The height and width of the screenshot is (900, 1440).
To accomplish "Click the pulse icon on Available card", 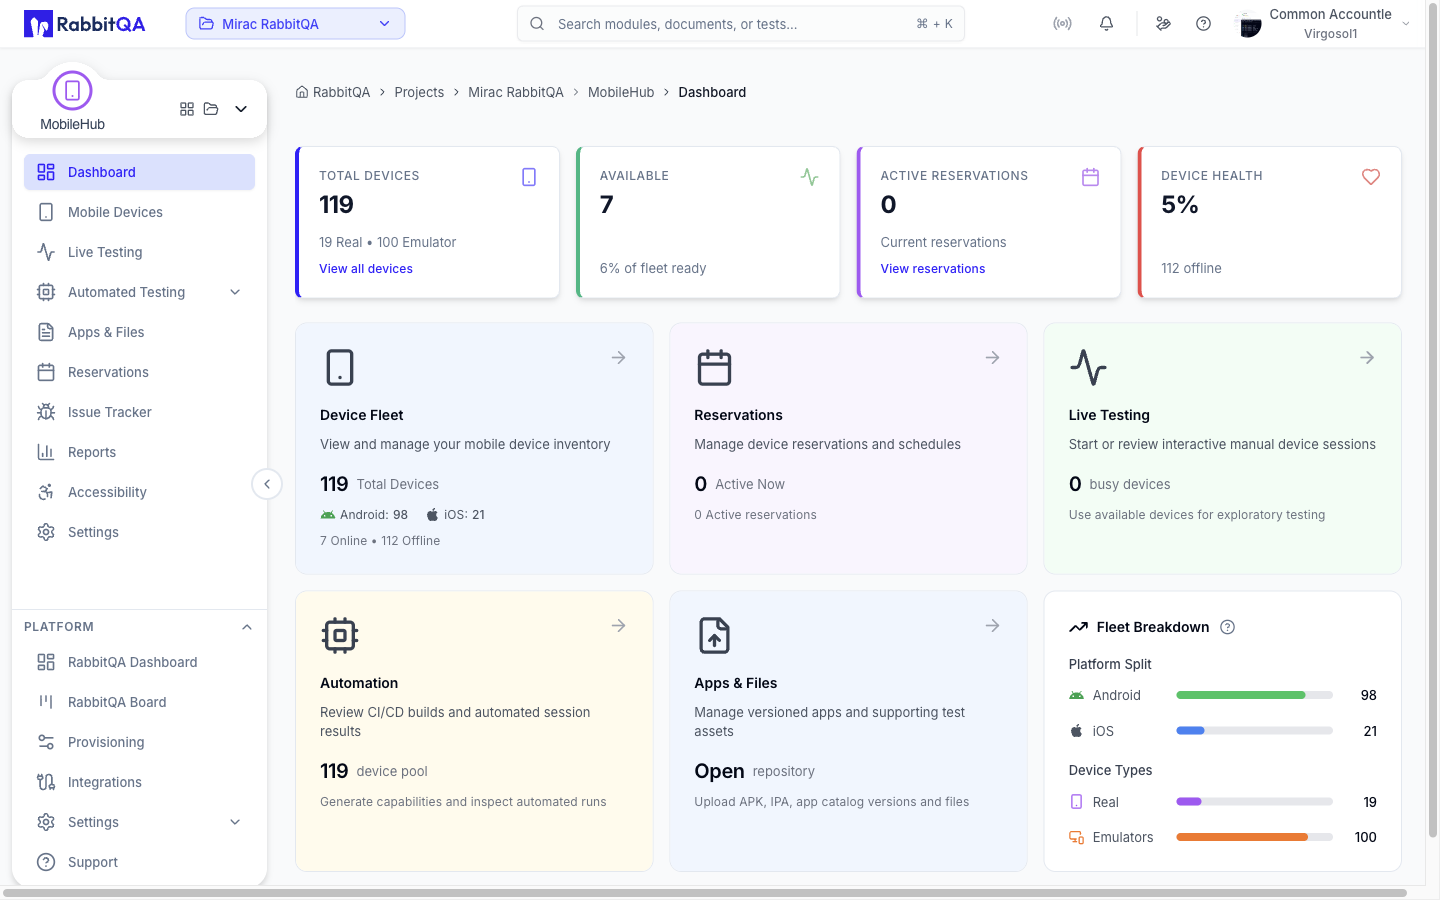I will (810, 177).
